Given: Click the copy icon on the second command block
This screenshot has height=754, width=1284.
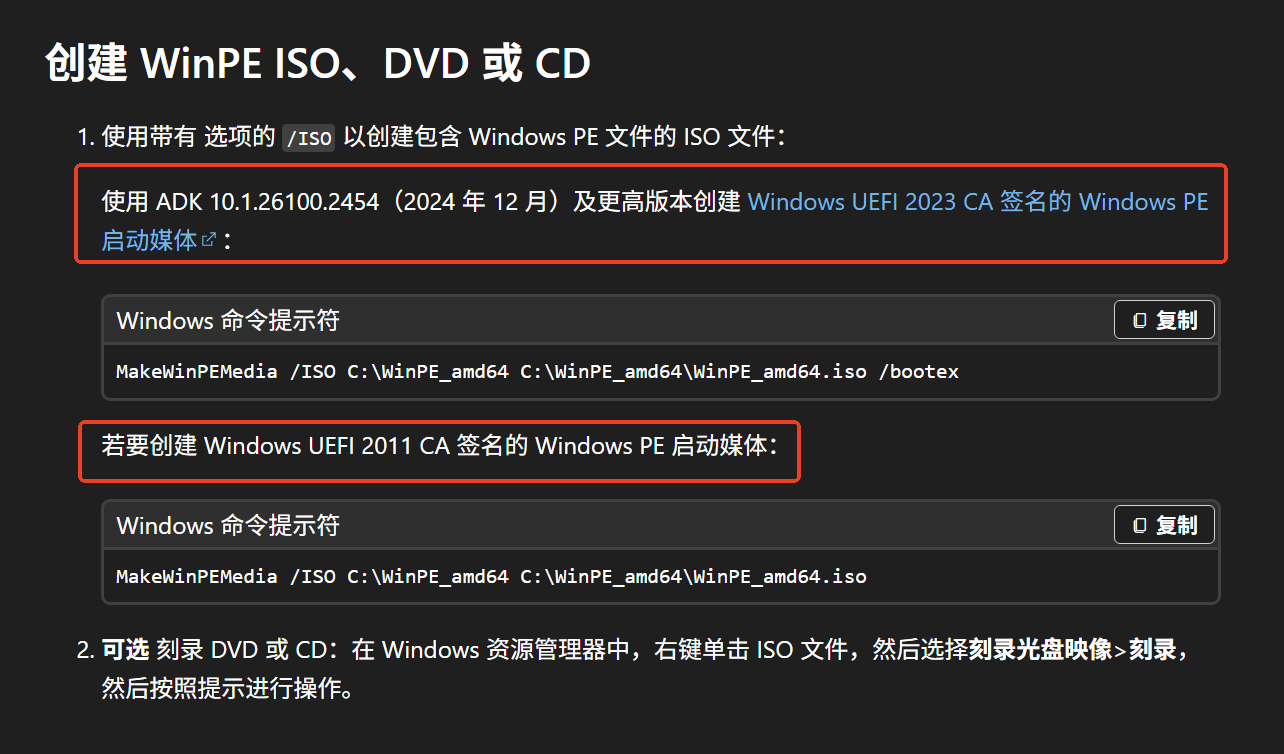Looking at the screenshot, I should tap(1139, 525).
